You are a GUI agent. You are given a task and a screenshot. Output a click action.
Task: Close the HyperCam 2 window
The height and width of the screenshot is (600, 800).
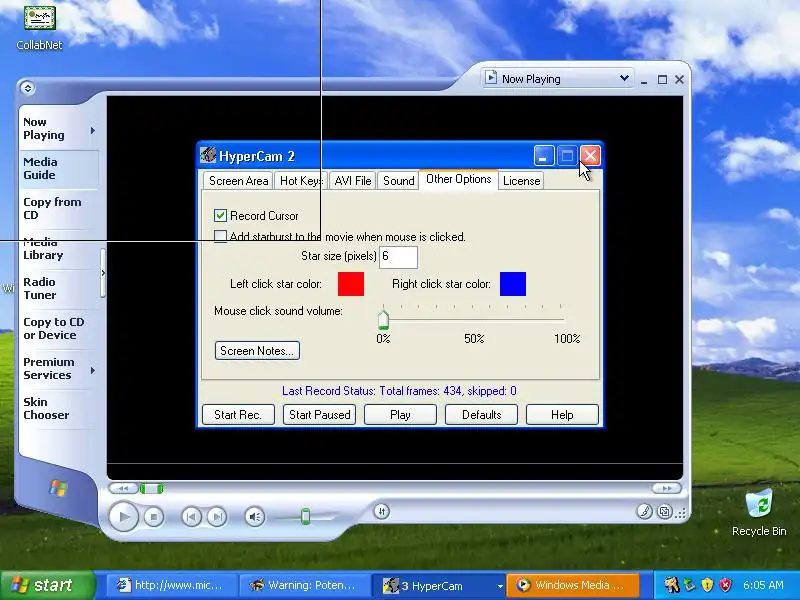[590, 156]
